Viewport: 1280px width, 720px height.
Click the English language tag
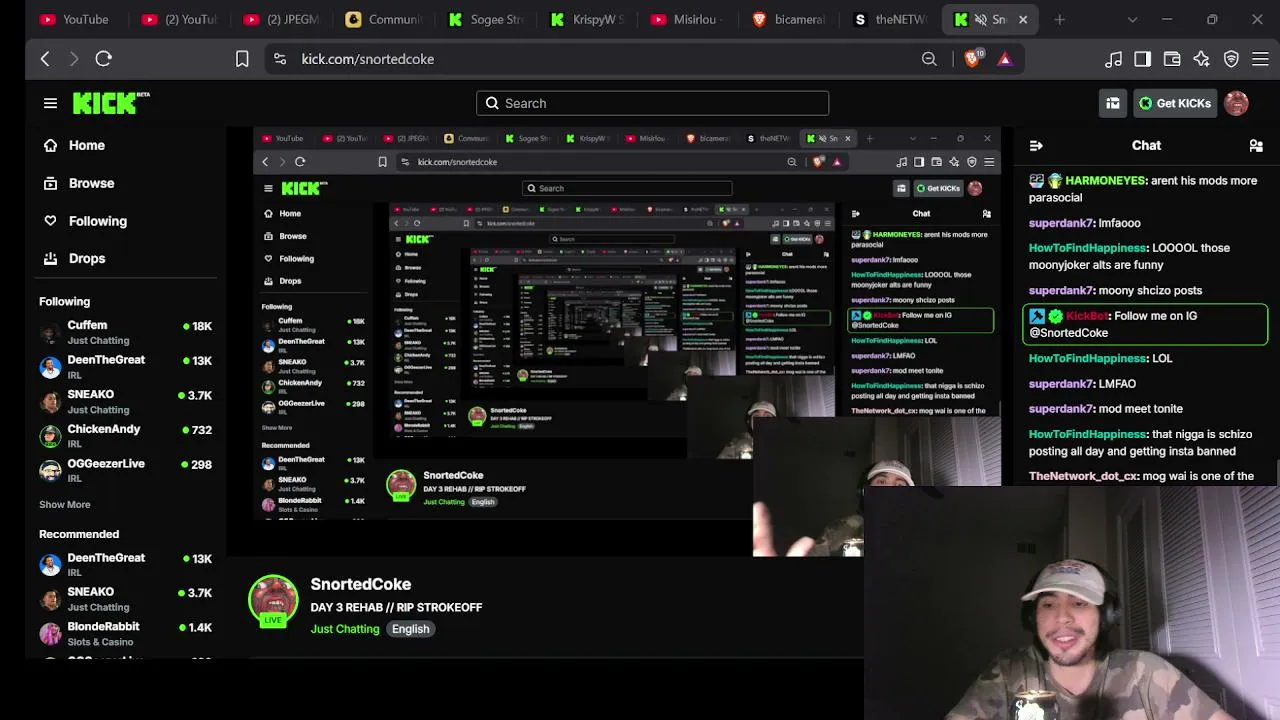tap(411, 629)
